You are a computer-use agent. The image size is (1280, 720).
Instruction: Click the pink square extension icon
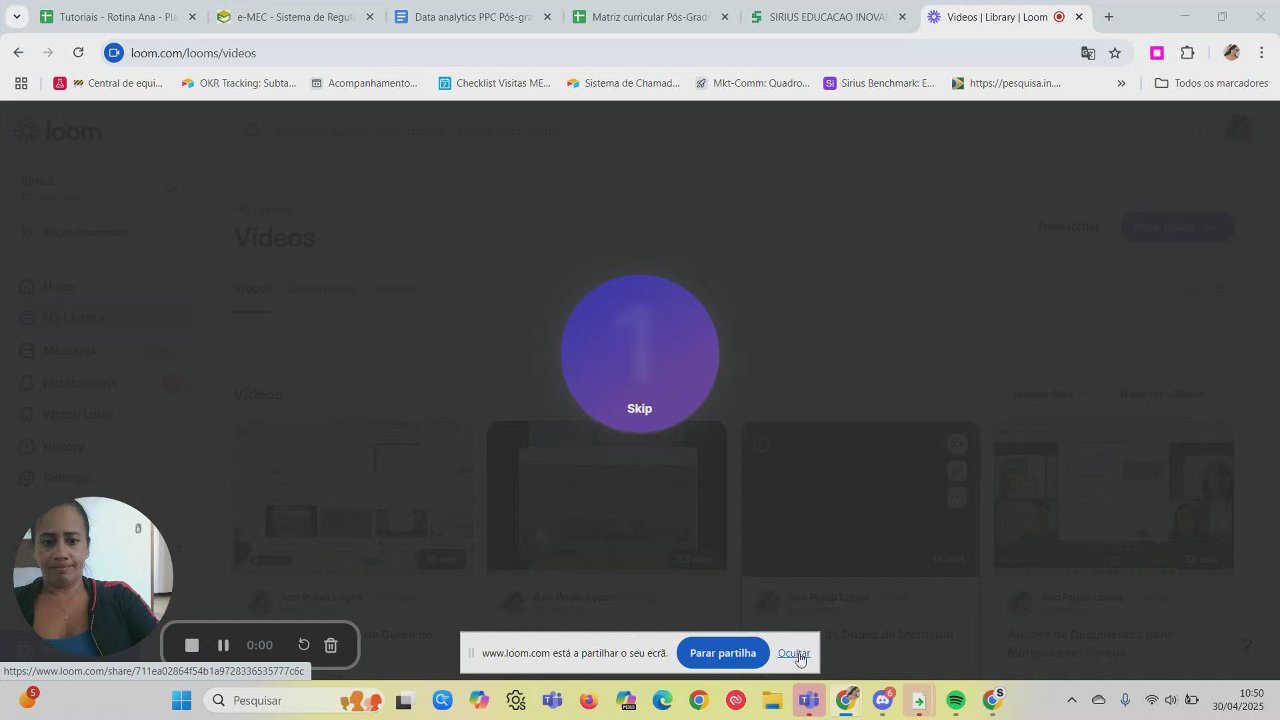click(x=1157, y=53)
